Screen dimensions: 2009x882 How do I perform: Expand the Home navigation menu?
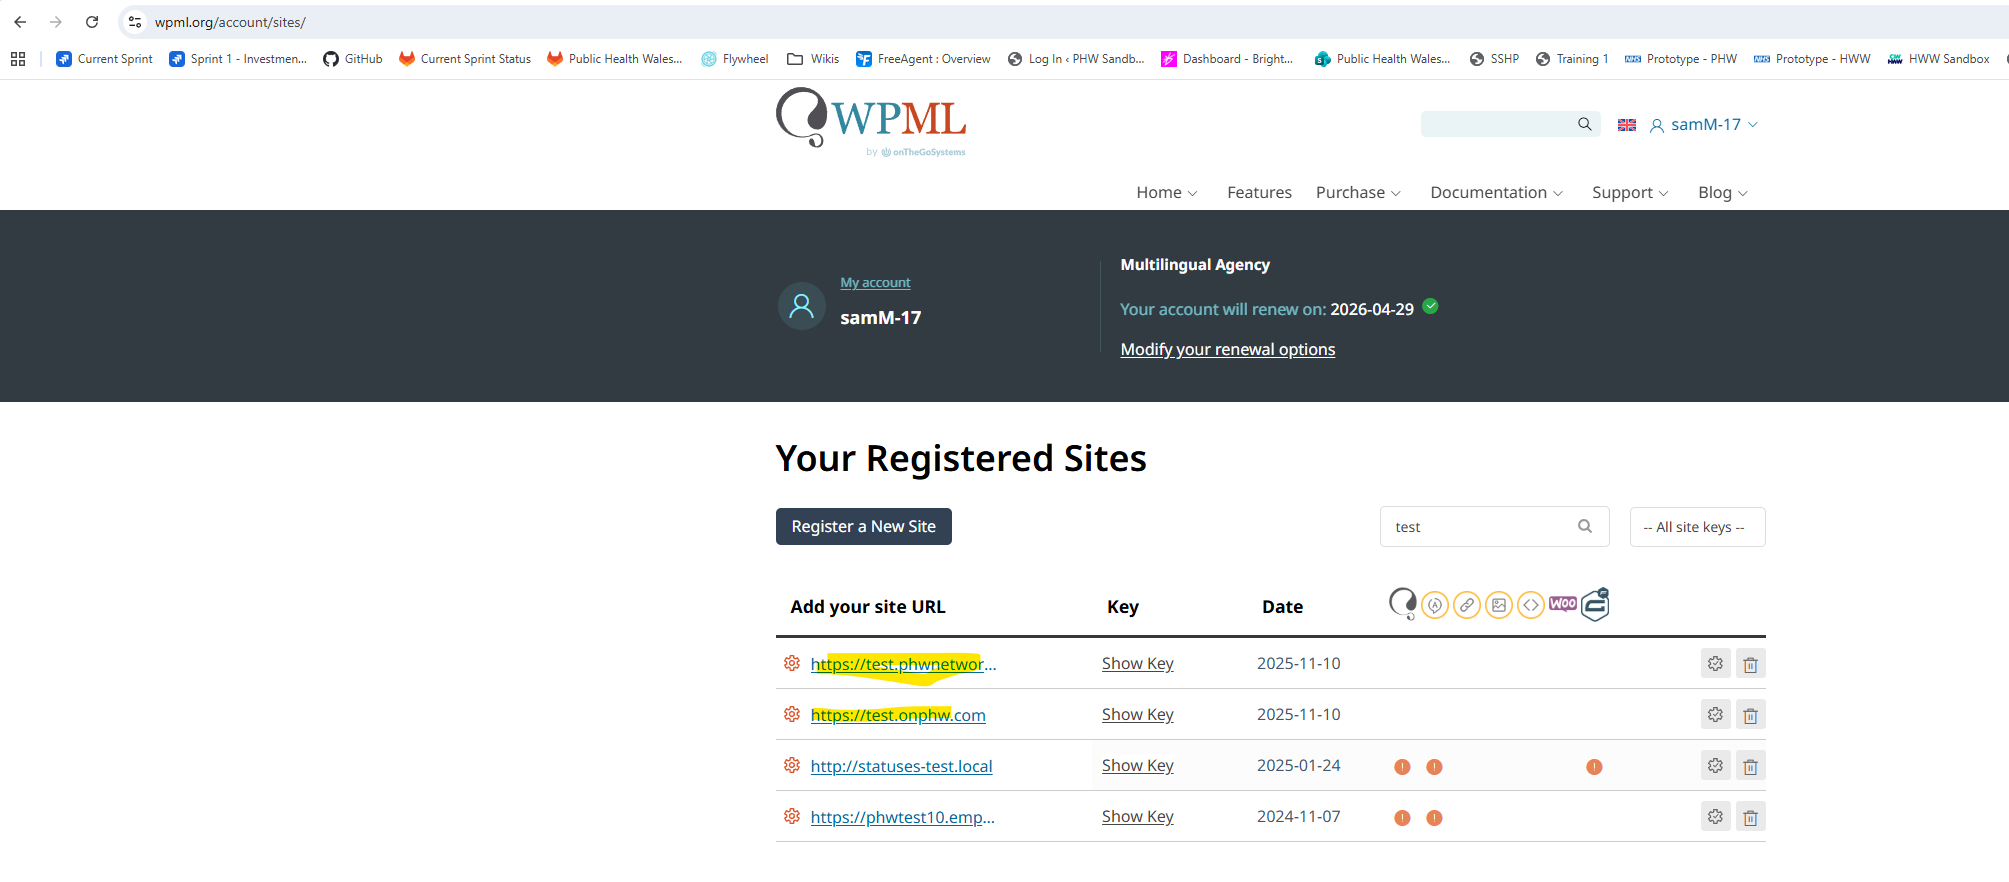coord(1166,193)
